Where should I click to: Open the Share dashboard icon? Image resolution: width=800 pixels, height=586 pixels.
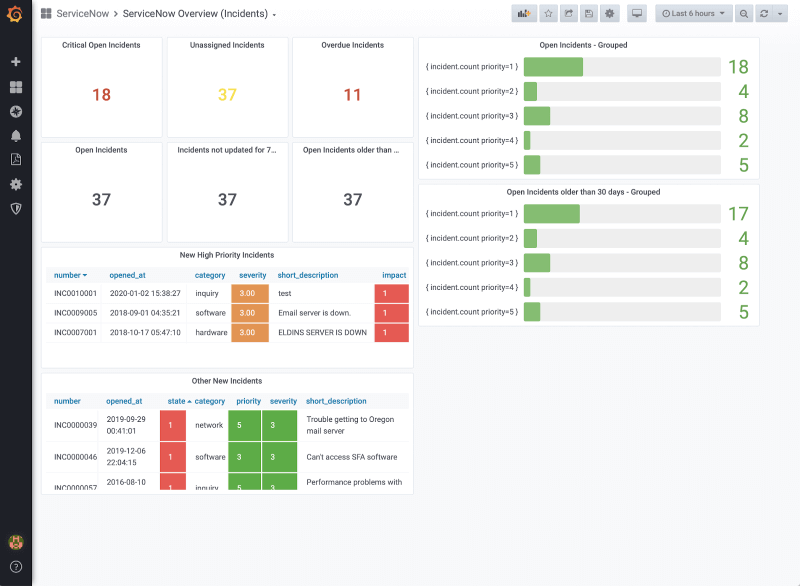coord(570,13)
